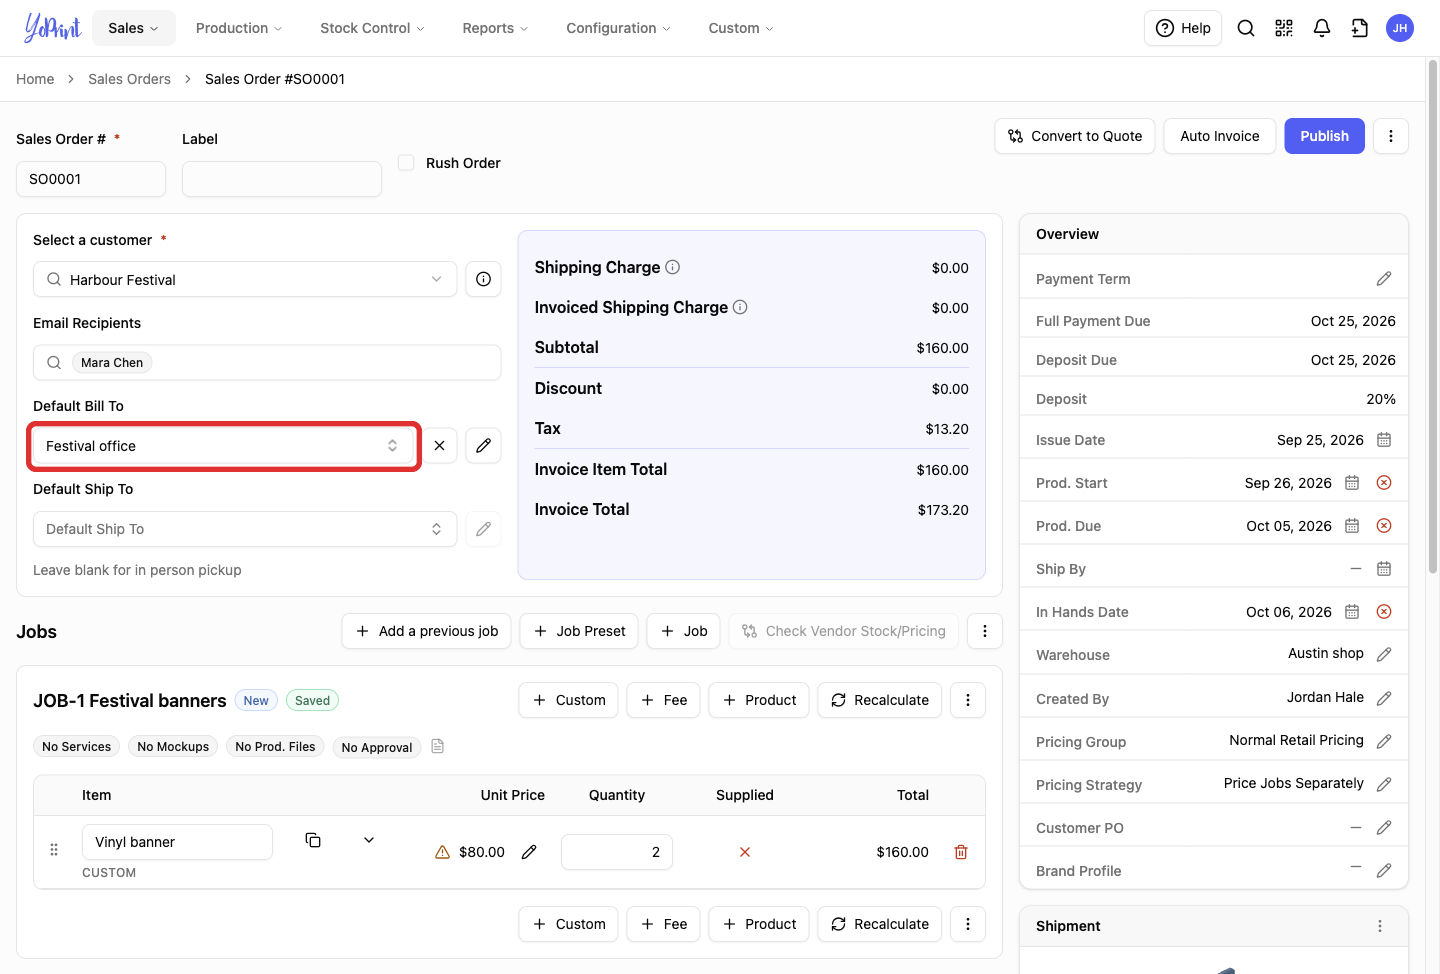Open the Production menu

coord(239,28)
